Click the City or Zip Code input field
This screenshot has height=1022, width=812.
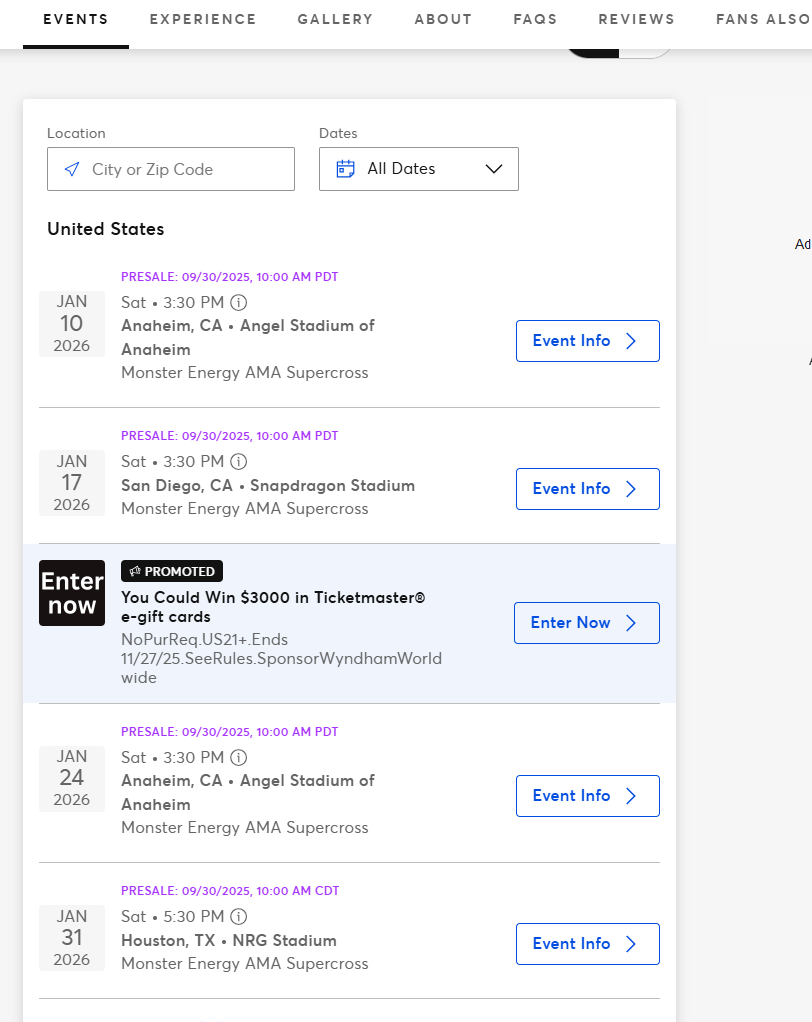[x=185, y=169]
